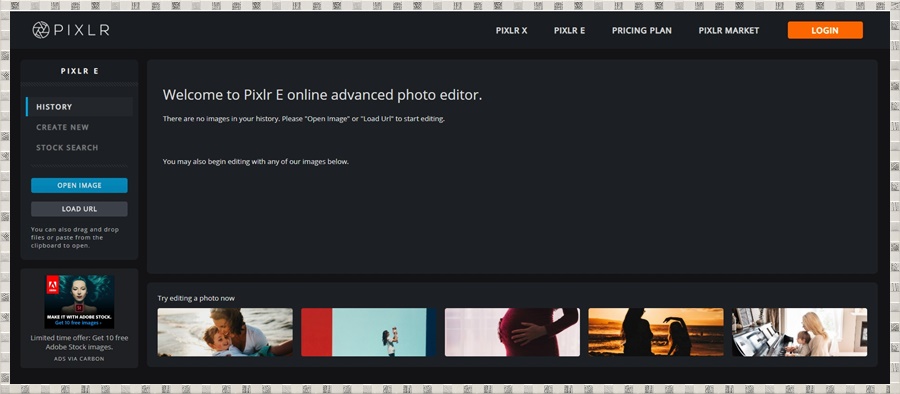This screenshot has height=394, width=900.
Task: Click the Adobe Stock offer text link
Action: [79, 342]
